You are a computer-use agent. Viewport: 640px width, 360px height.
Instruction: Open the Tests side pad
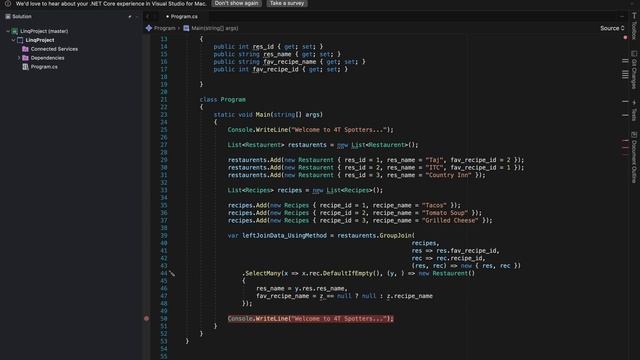pos(634,111)
